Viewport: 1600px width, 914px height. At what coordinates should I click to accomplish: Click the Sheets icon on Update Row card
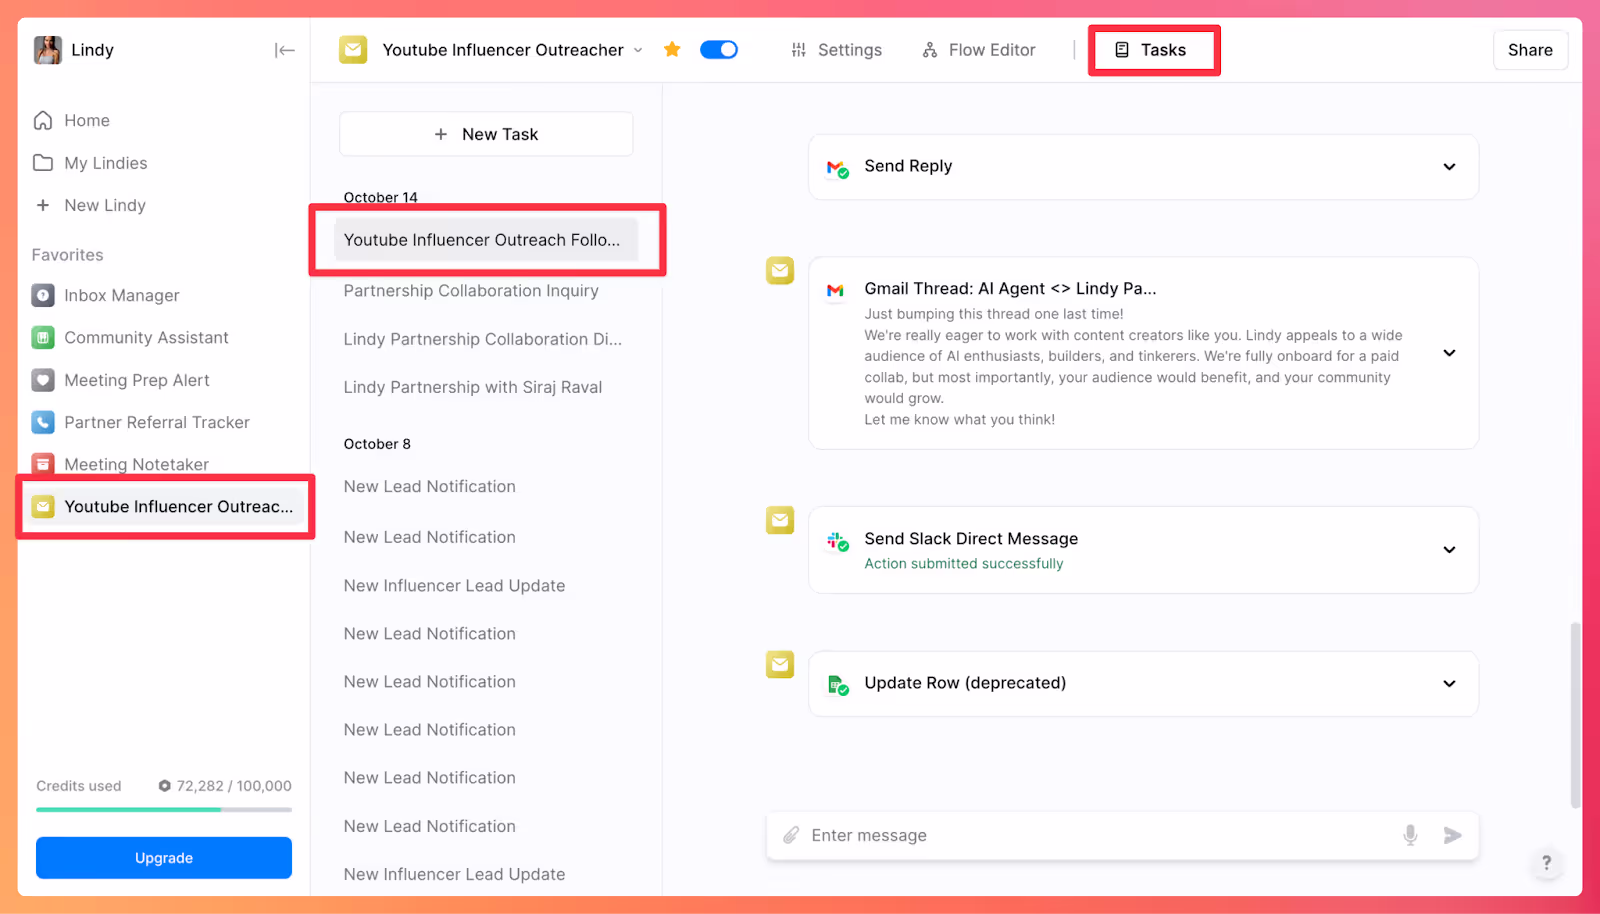pyautogui.click(x=837, y=685)
